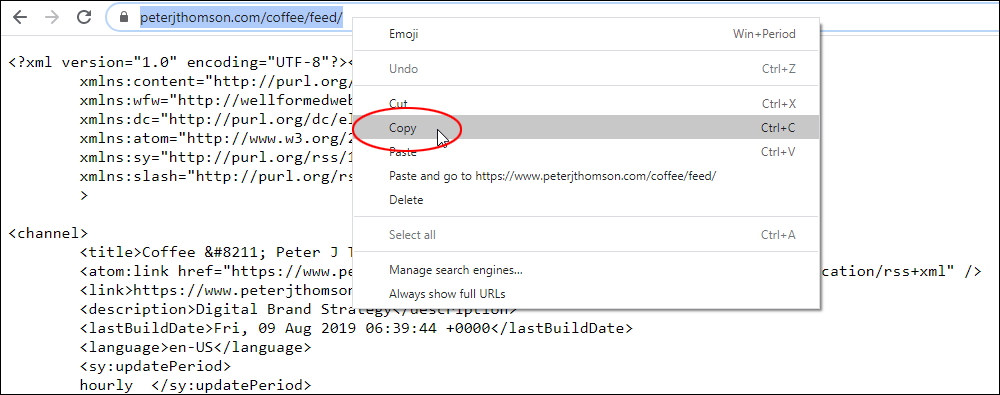Click the lastBuildDate line text
Image resolution: width=1000 pixels, height=395 pixels.
(x=356, y=329)
